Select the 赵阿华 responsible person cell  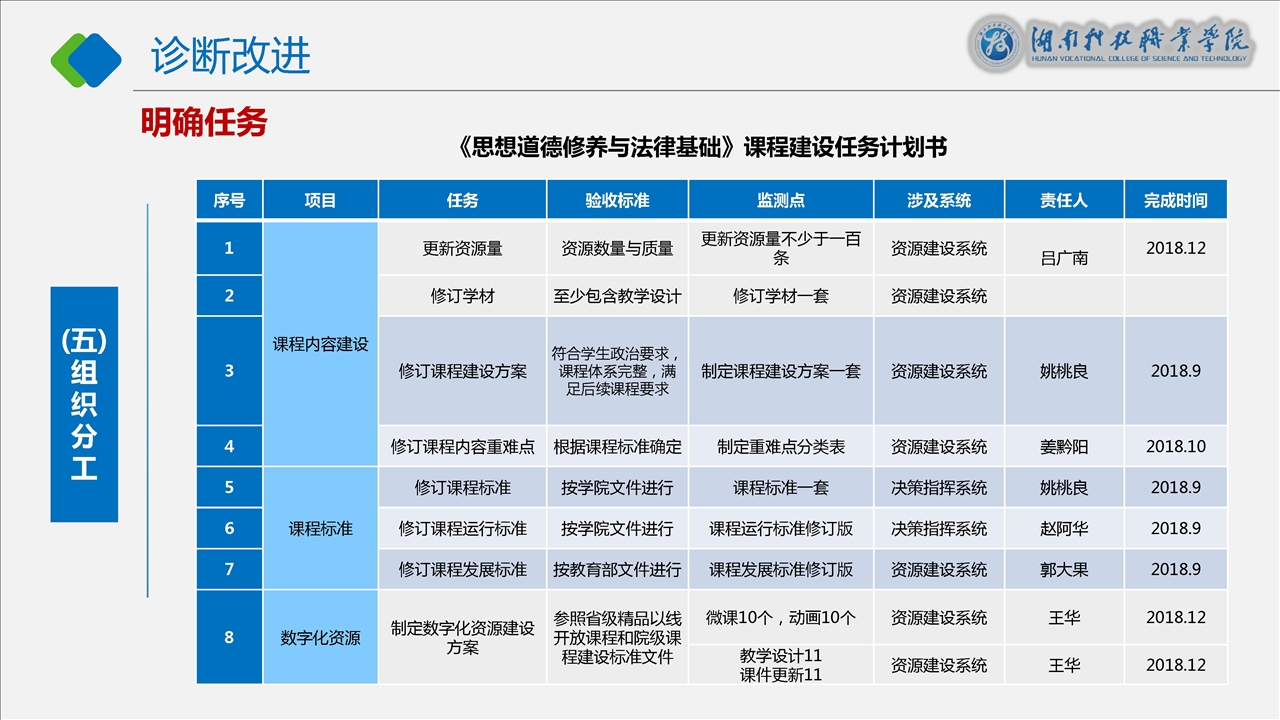1064,528
